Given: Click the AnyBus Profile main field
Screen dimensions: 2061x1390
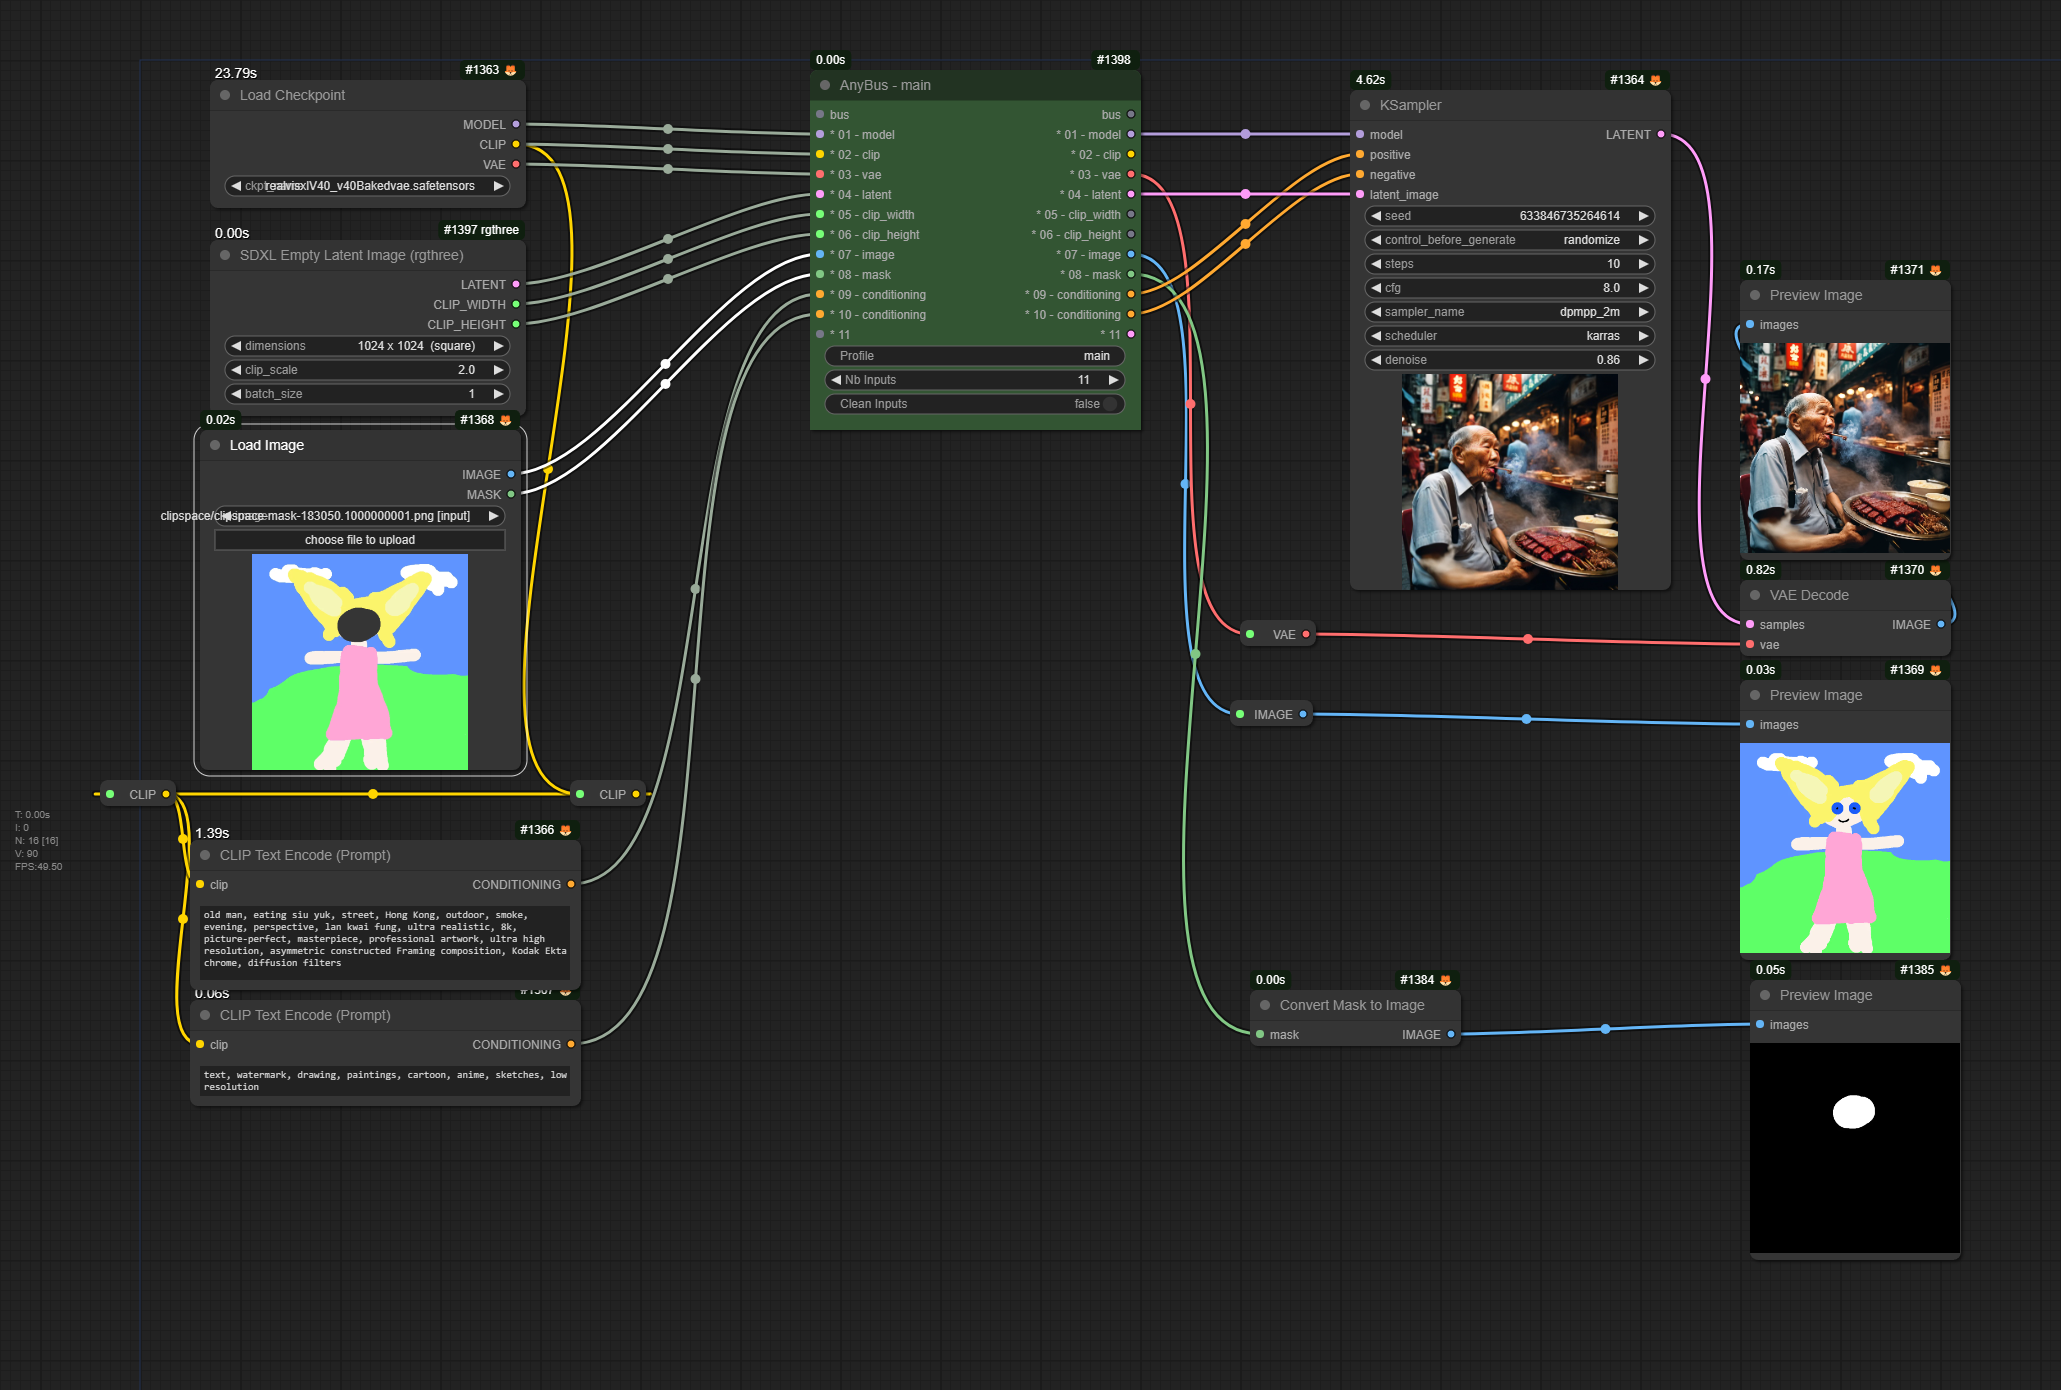Looking at the screenshot, I should point(974,356).
